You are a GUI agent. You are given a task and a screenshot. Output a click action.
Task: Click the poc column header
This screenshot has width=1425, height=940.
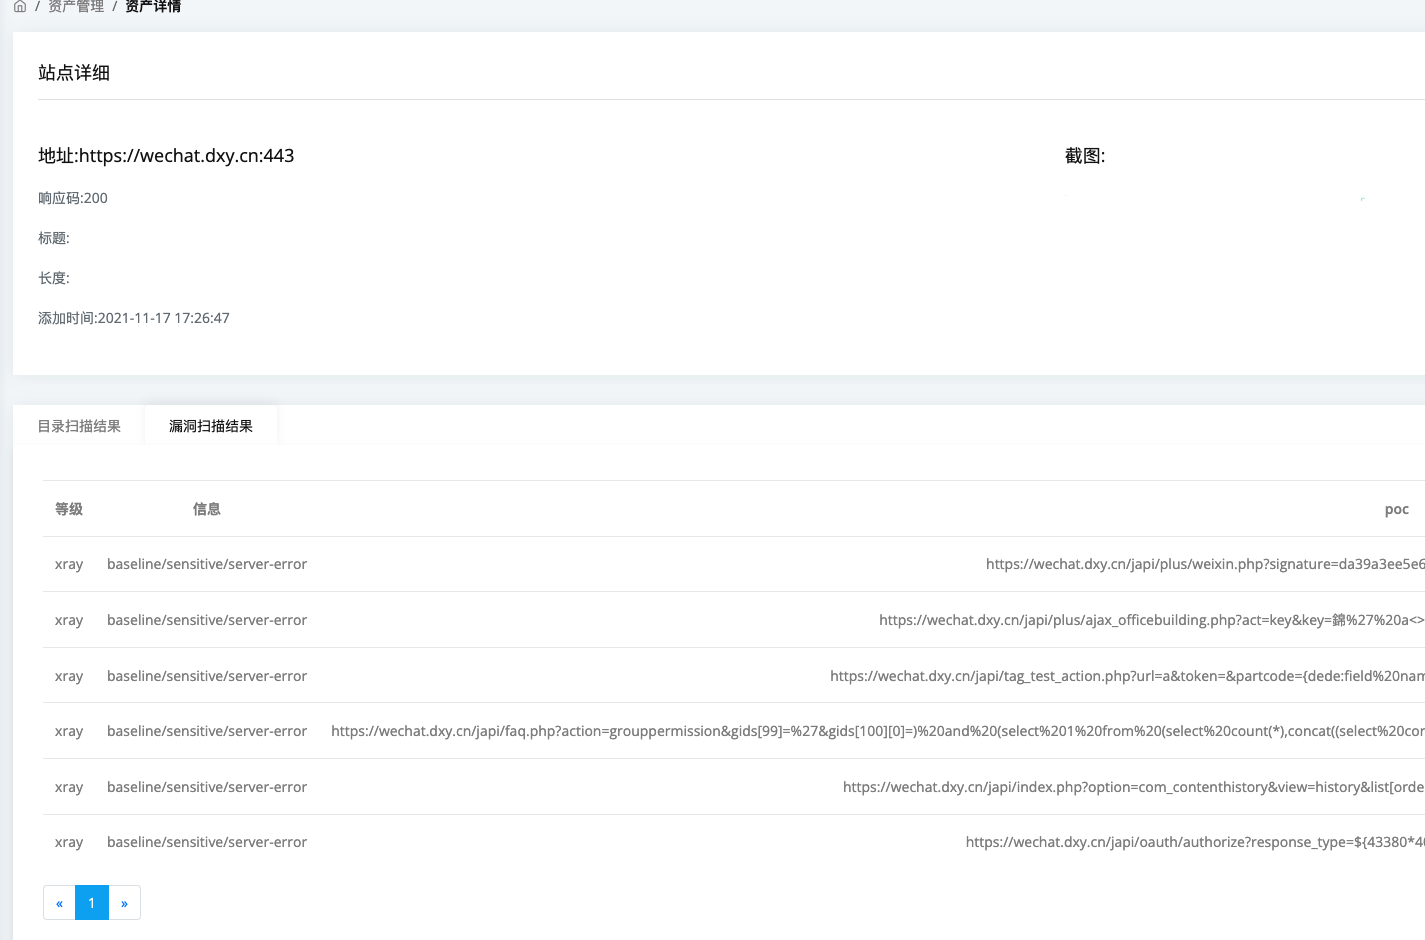(x=1397, y=509)
